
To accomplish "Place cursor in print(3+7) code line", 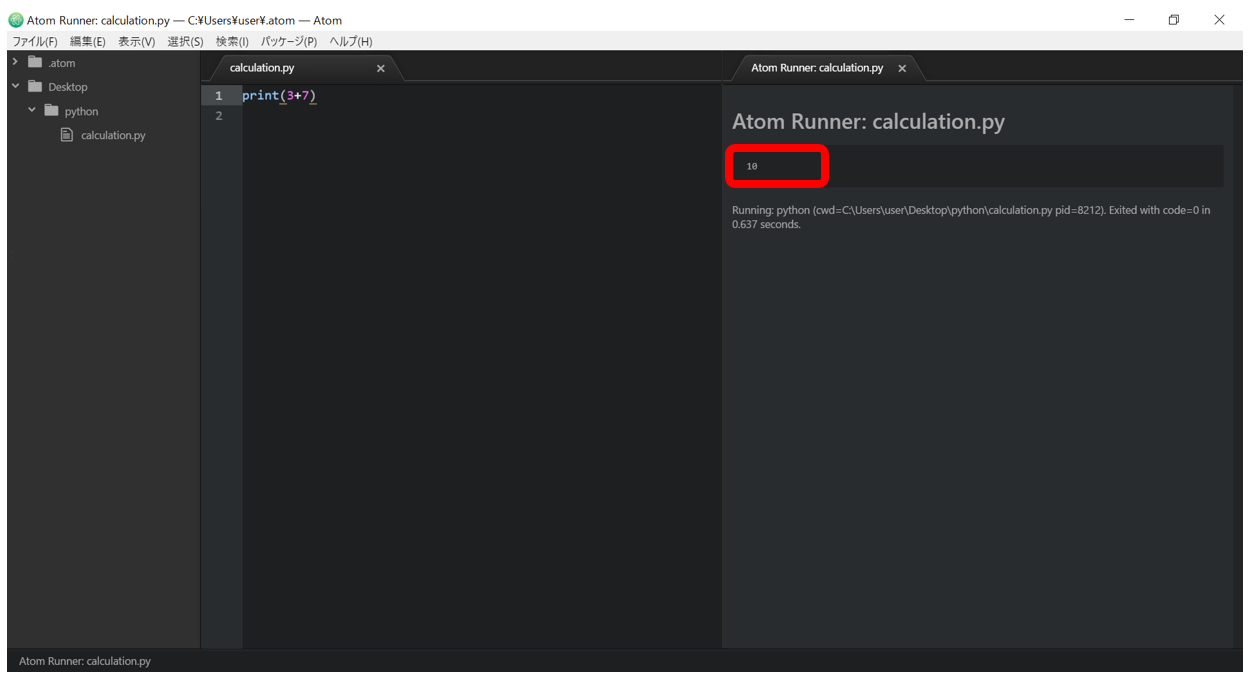I will point(279,96).
